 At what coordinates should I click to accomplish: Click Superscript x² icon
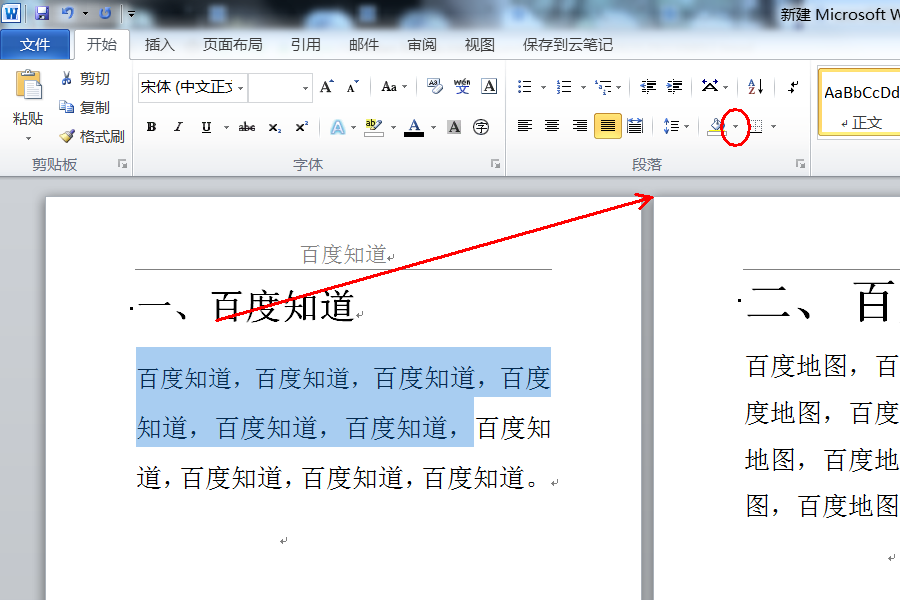301,127
